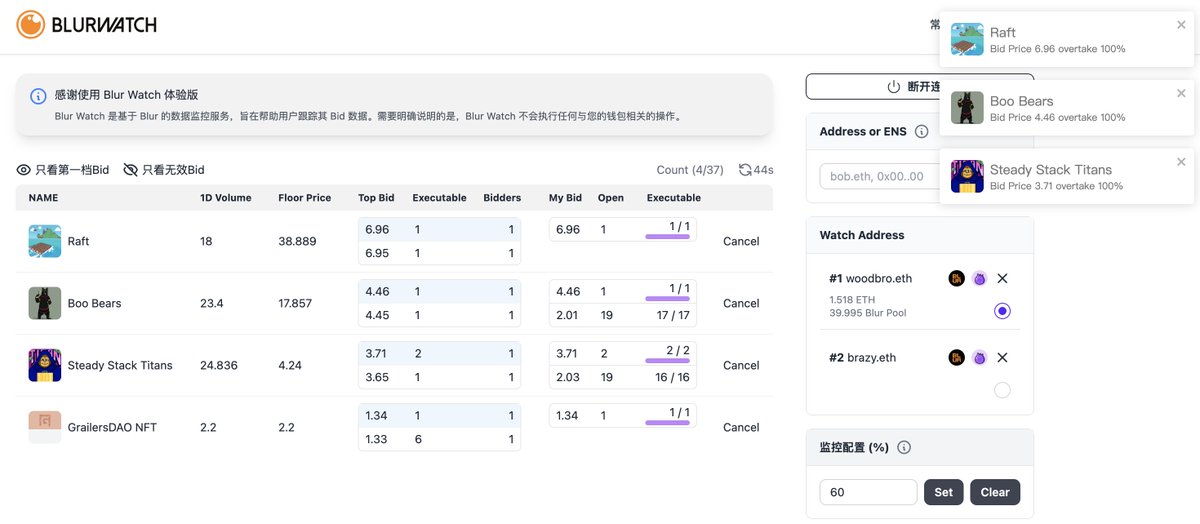
Task: Cancel the Raft bid
Action: [741, 241]
